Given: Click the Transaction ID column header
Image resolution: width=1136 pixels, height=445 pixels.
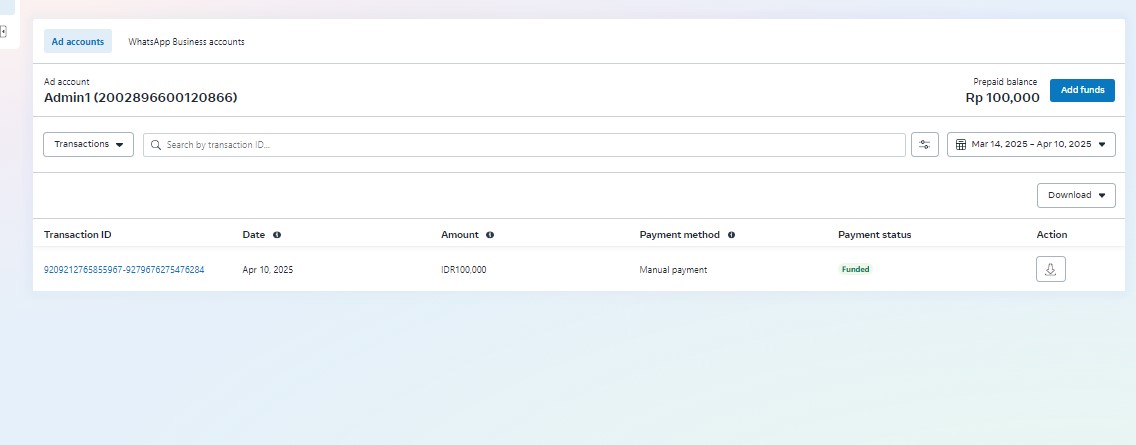Looking at the screenshot, I should [x=78, y=235].
